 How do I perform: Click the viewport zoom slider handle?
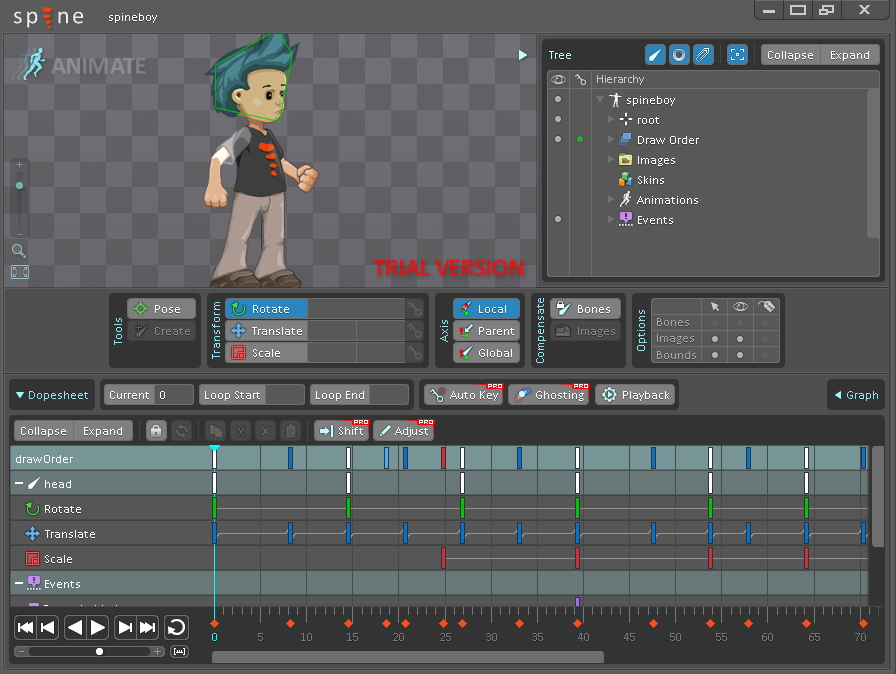[19, 186]
